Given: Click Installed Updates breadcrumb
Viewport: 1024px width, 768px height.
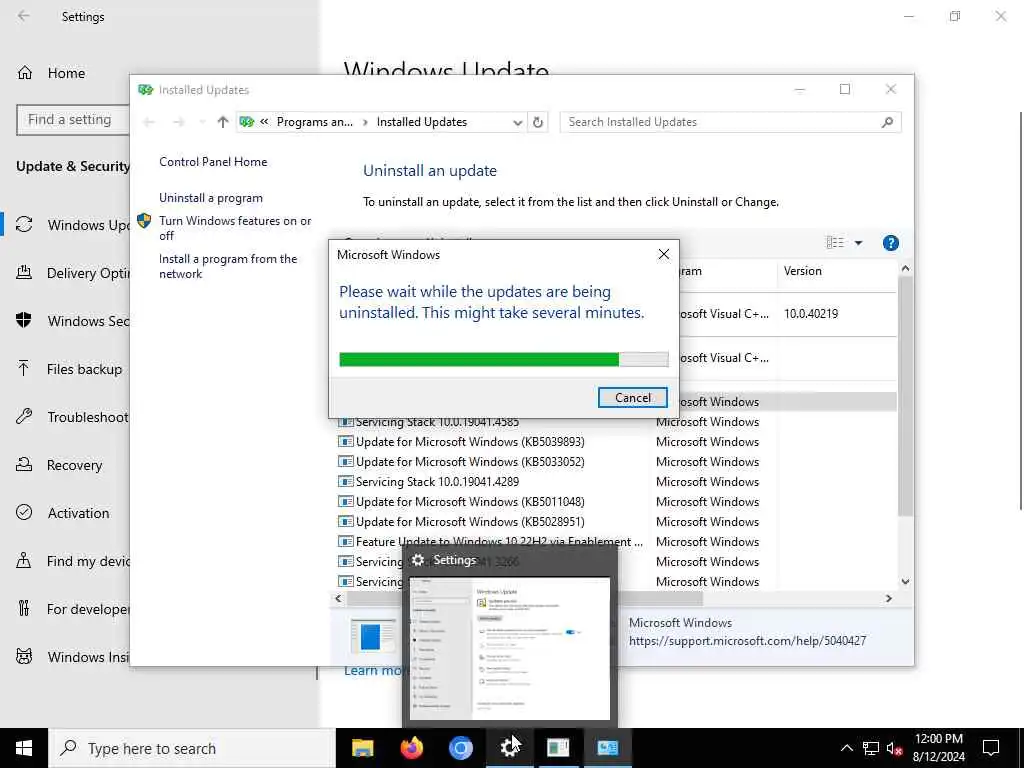Looking at the screenshot, I should tap(422, 122).
